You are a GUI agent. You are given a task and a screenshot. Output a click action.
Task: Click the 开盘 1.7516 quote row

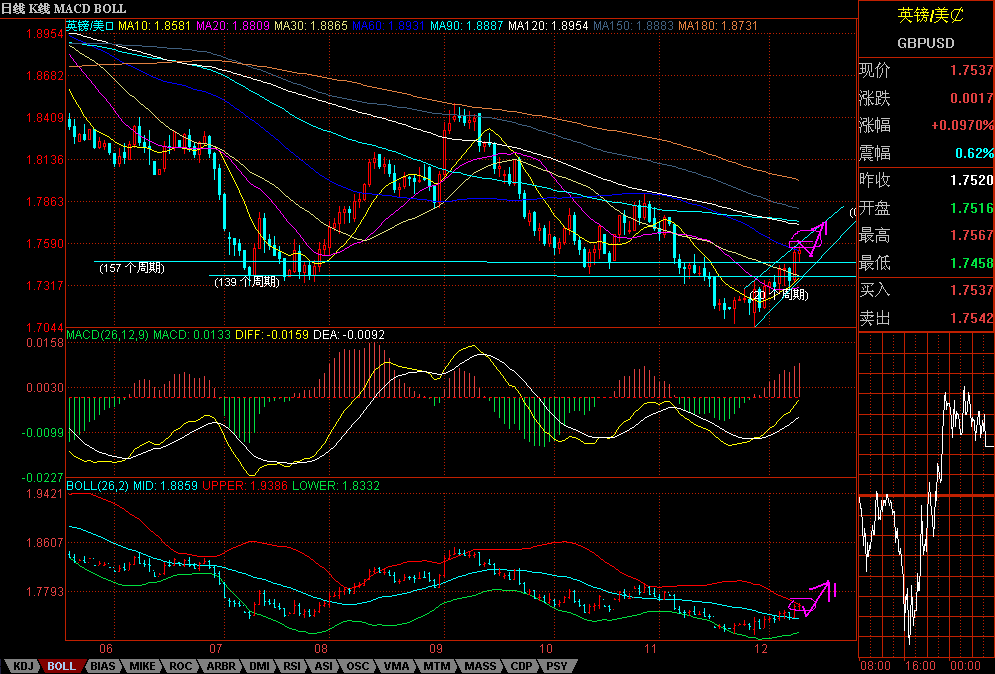[926, 208]
